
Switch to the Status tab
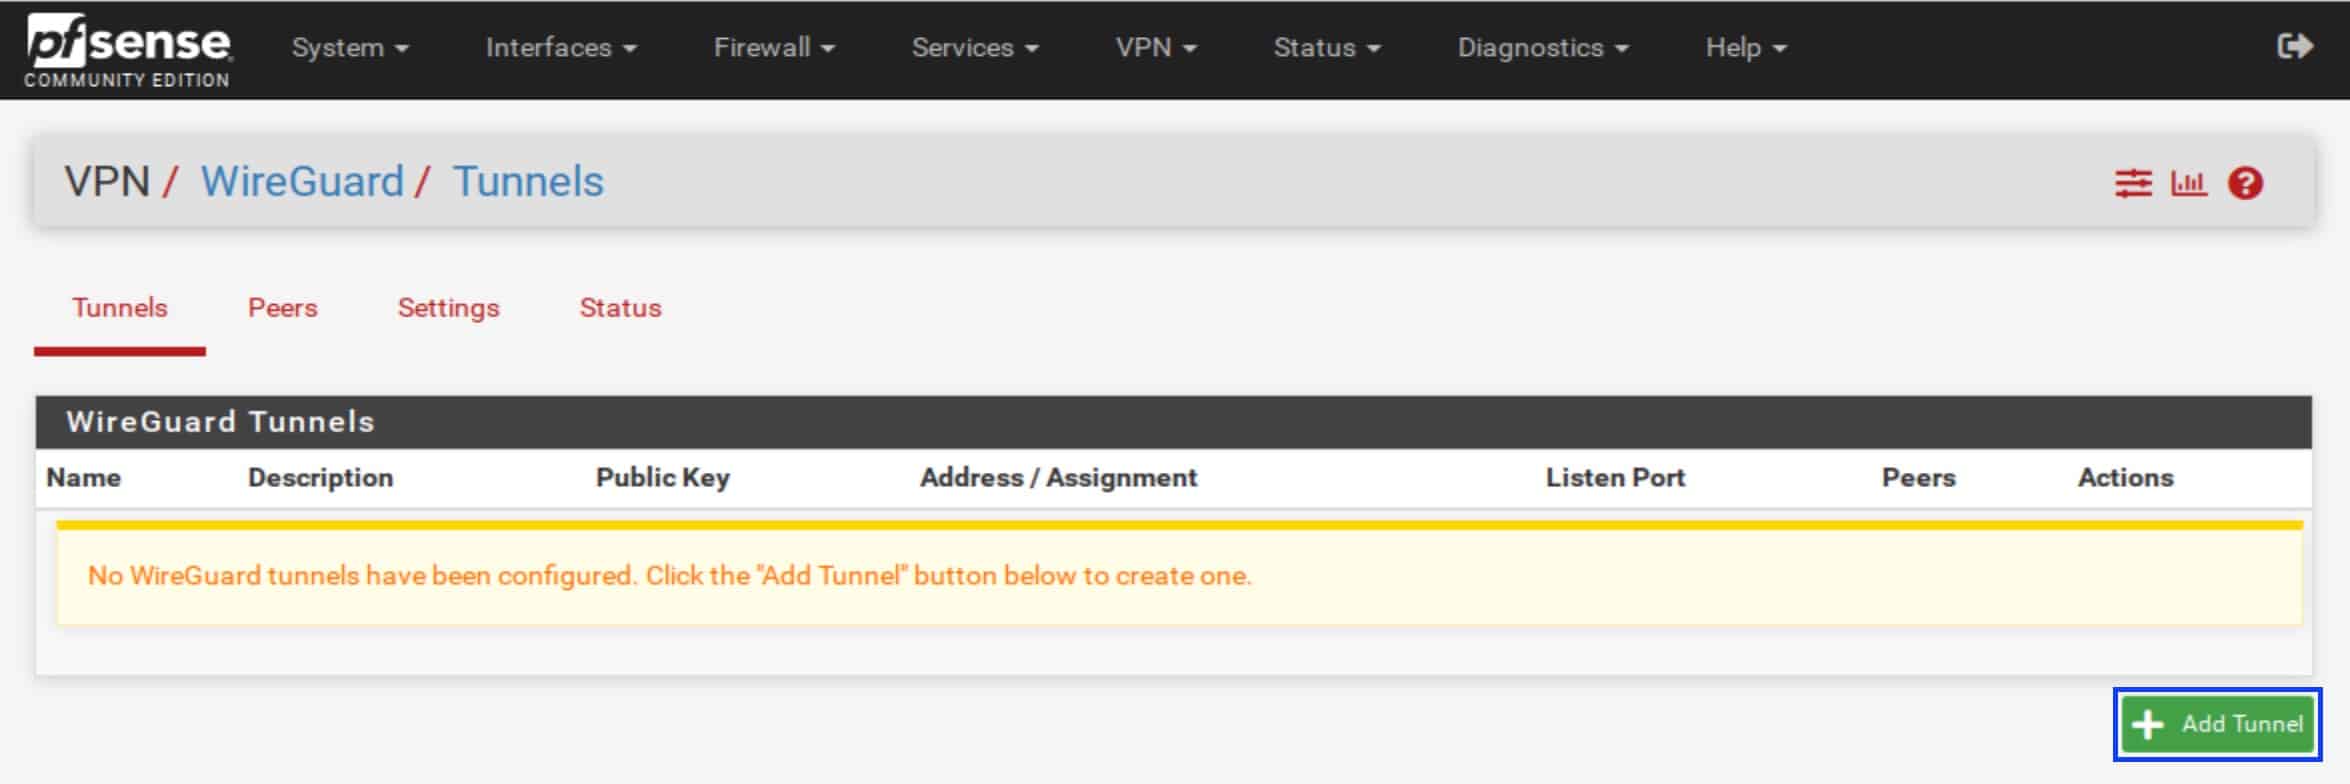621,308
